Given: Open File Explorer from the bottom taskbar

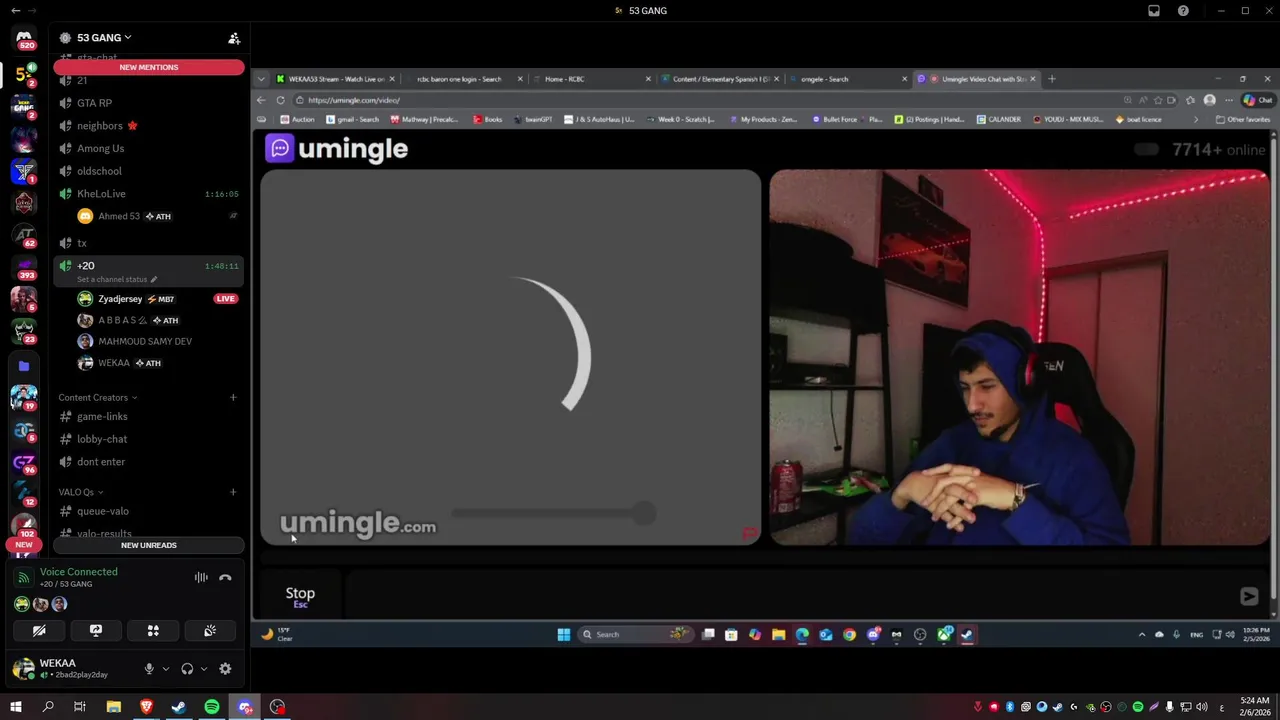Looking at the screenshot, I should pos(113,707).
